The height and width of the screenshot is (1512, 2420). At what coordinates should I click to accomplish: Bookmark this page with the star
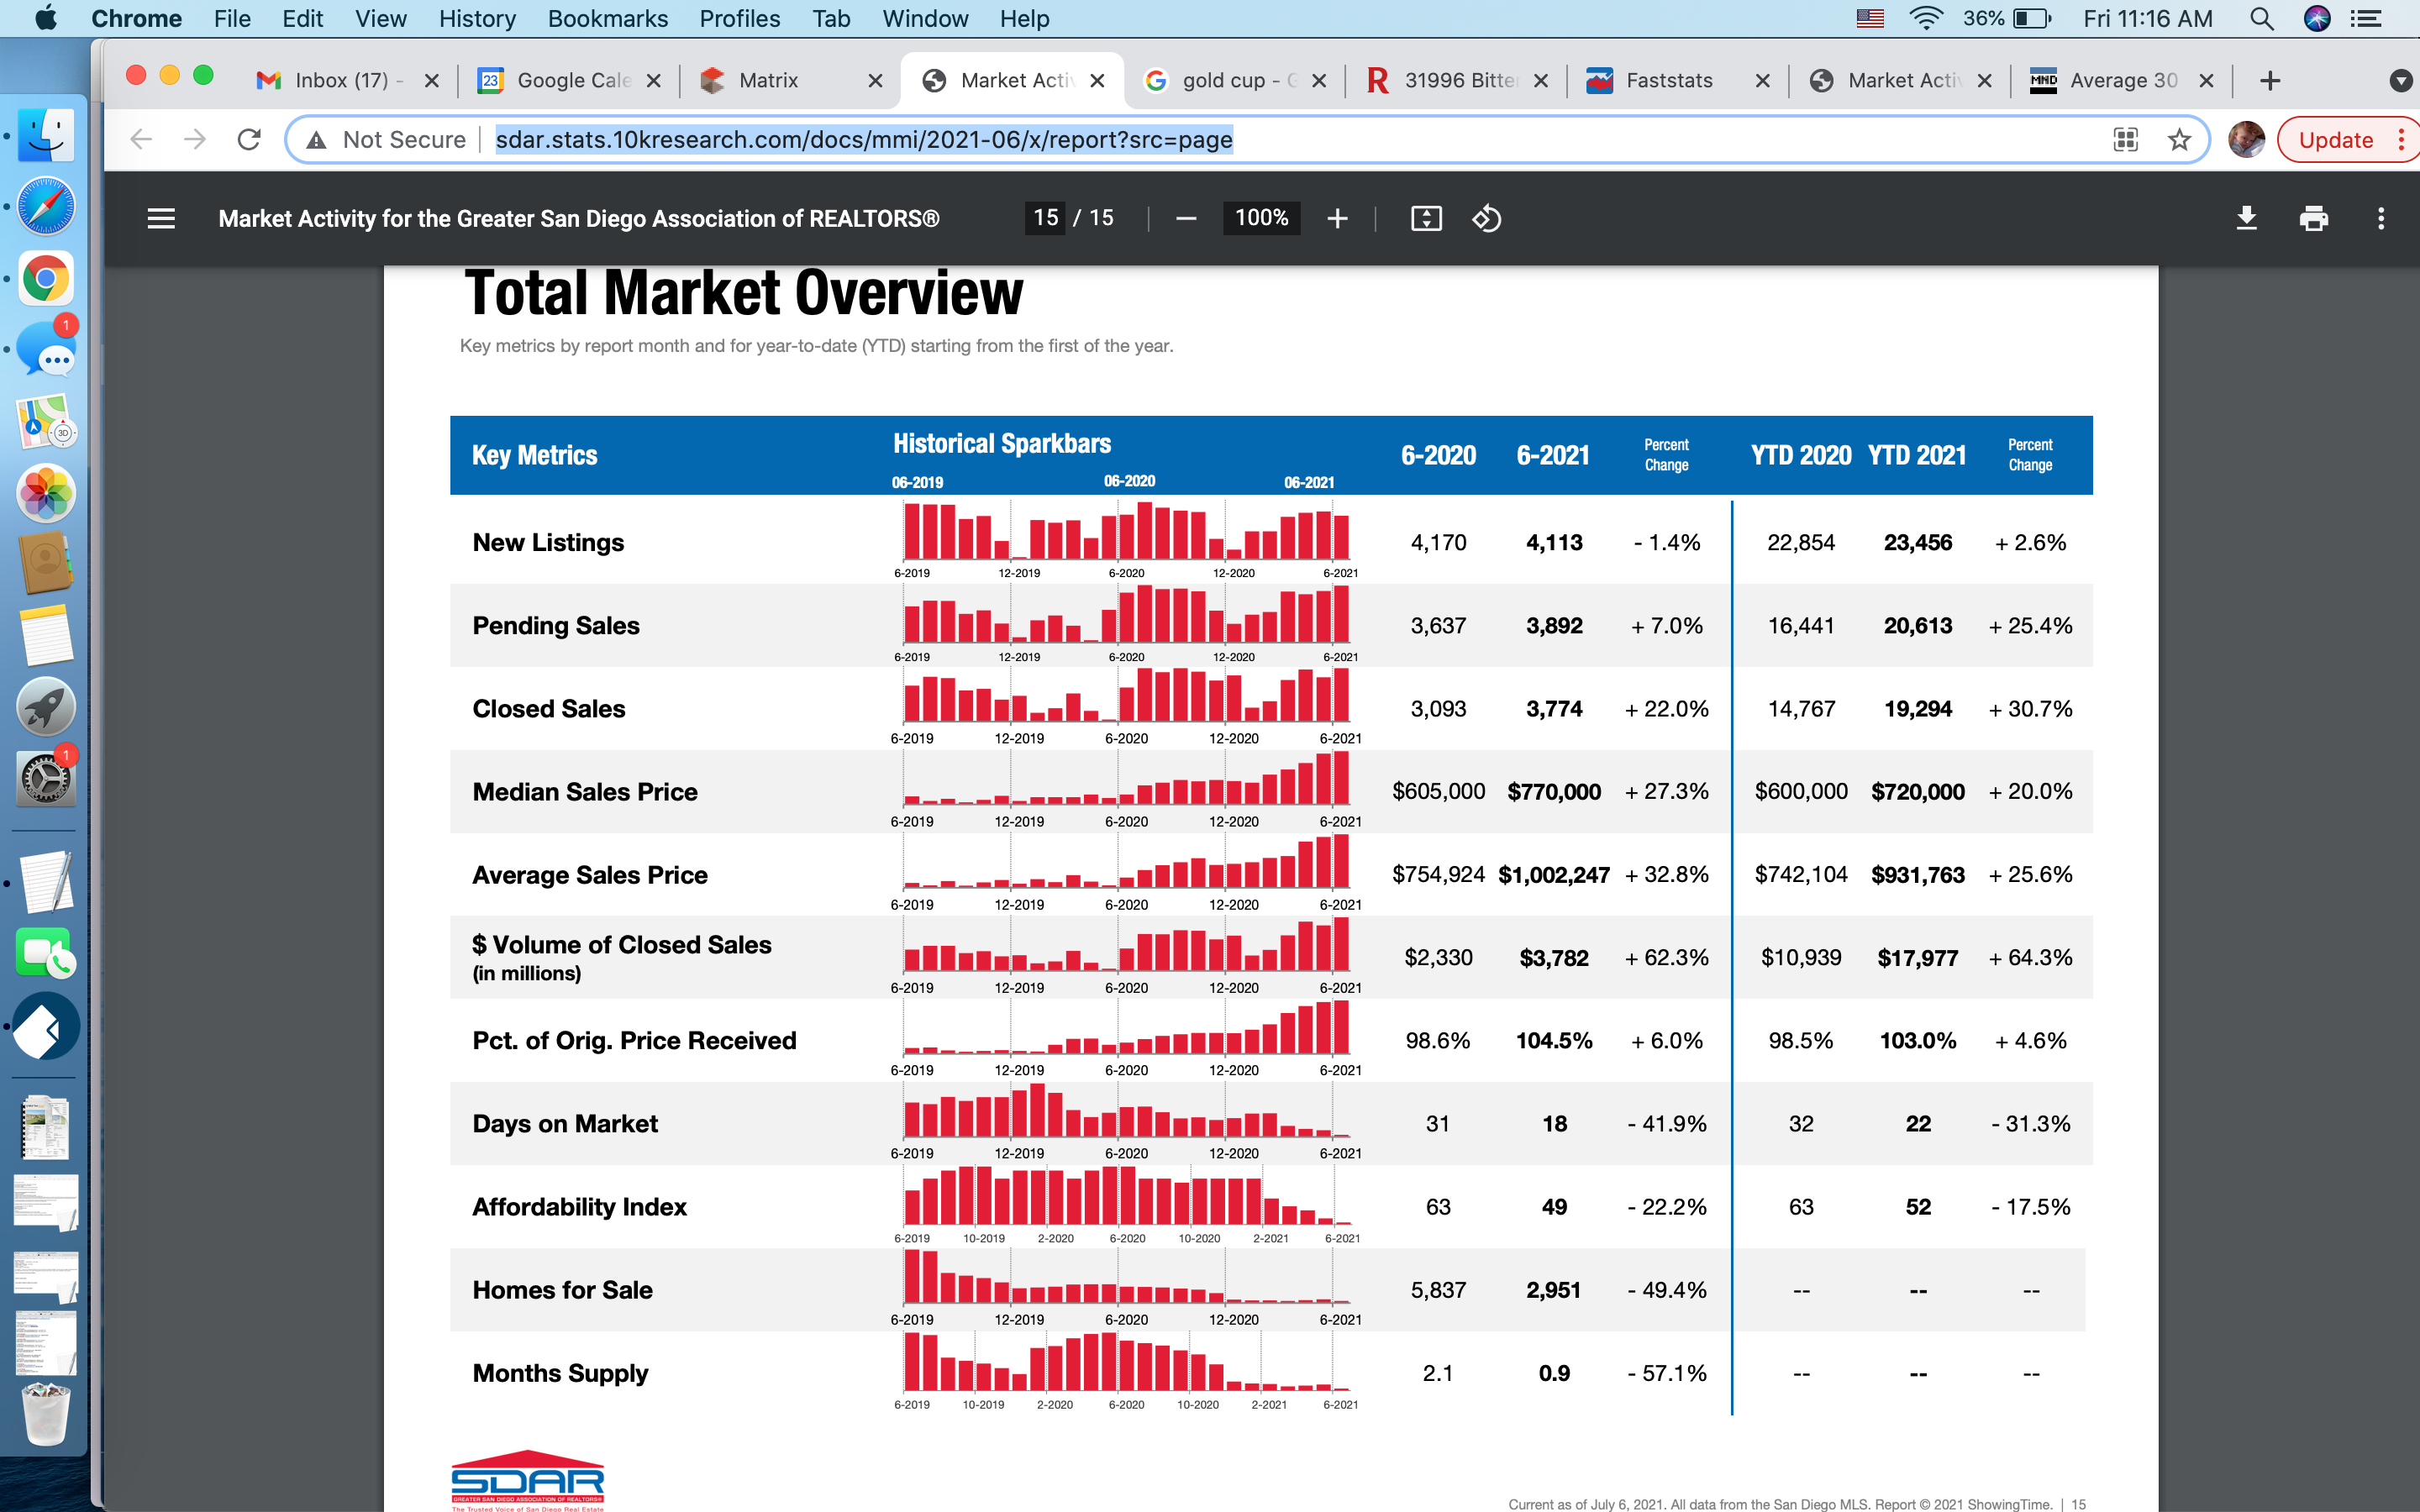pyautogui.click(x=2180, y=140)
